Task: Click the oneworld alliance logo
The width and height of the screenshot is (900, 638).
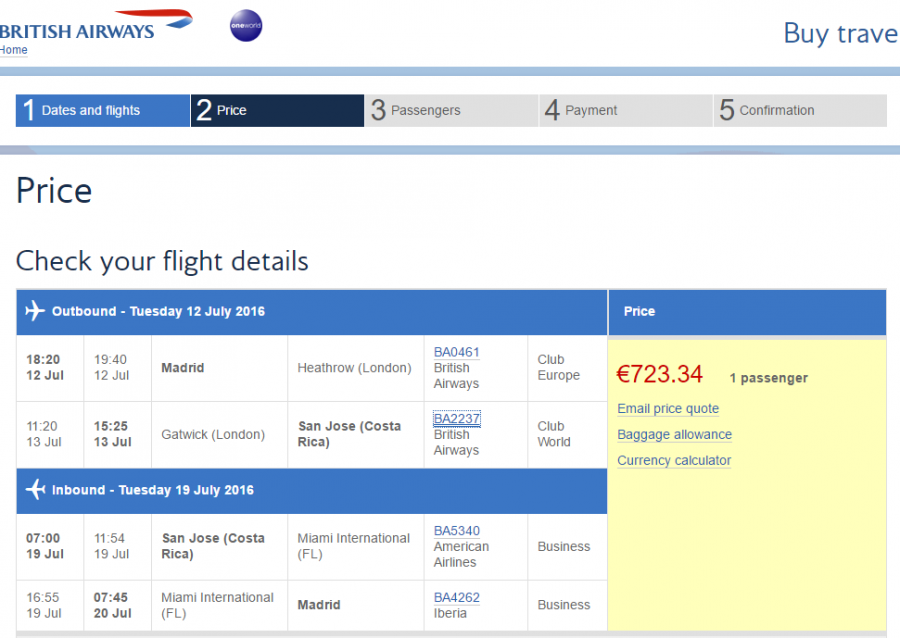Action: pyautogui.click(x=246, y=26)
